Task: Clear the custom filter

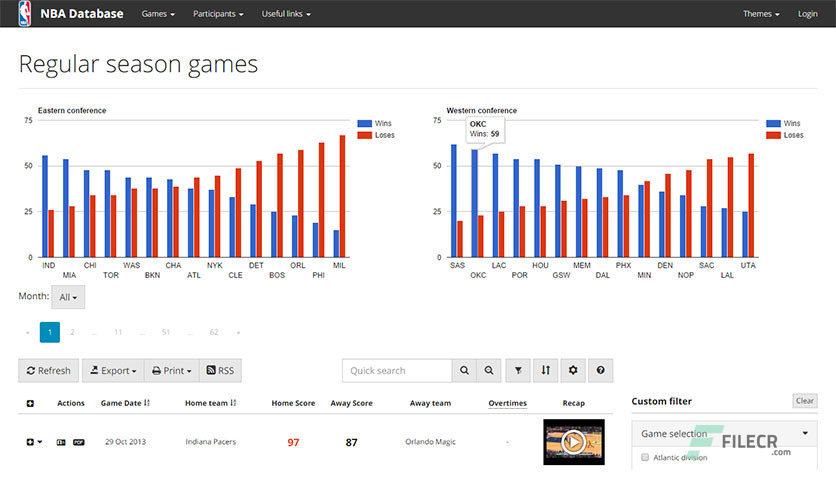Action: tap(805, 401)
